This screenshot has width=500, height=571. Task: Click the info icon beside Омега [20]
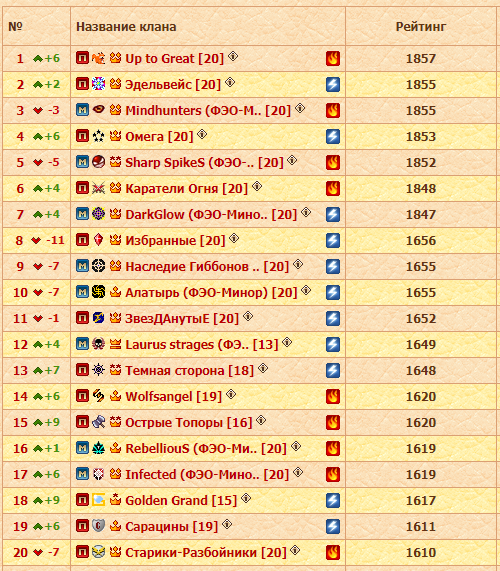click(x=202, y=135)
